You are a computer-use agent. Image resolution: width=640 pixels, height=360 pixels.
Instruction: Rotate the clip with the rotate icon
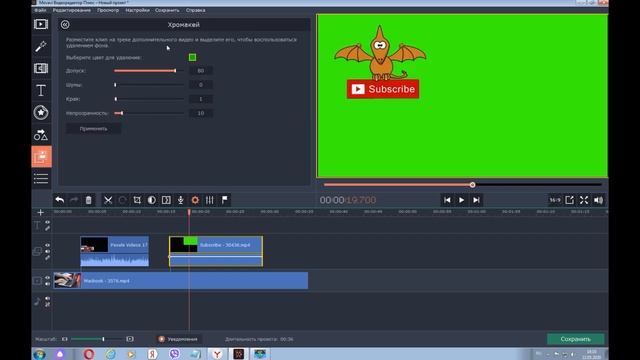(x=122, y=200)
